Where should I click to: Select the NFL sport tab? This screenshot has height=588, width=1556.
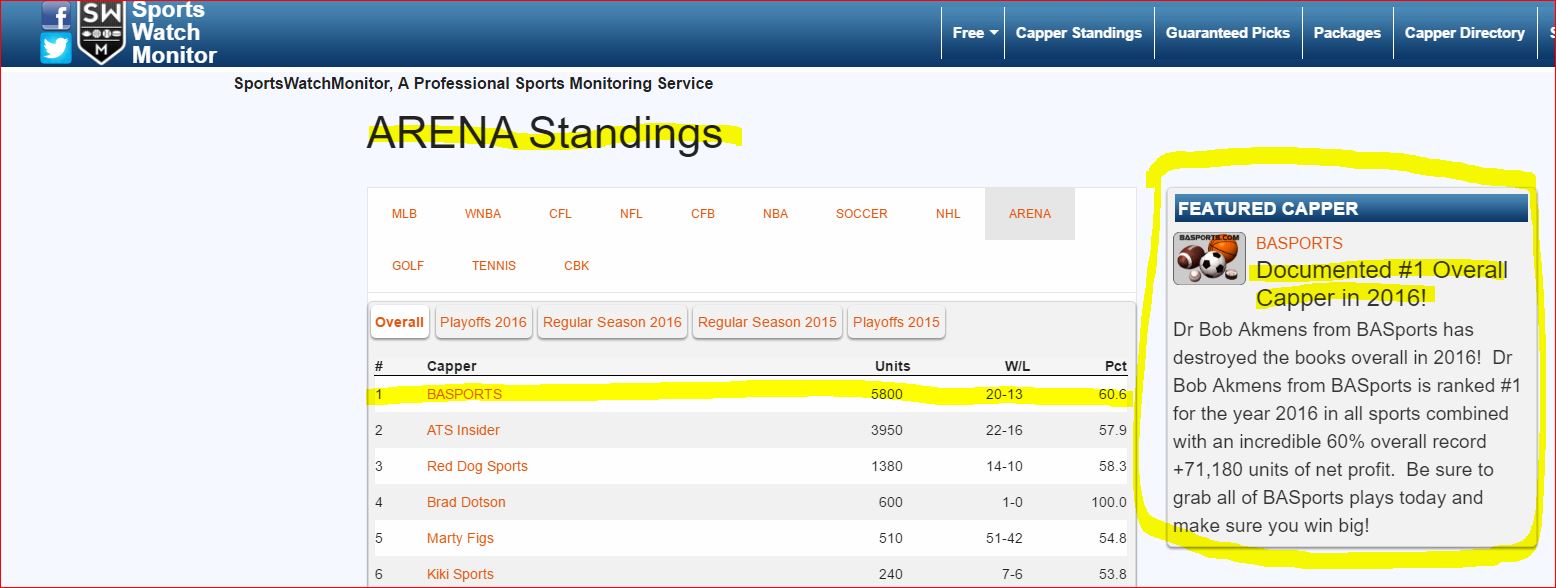click(631, 214)
